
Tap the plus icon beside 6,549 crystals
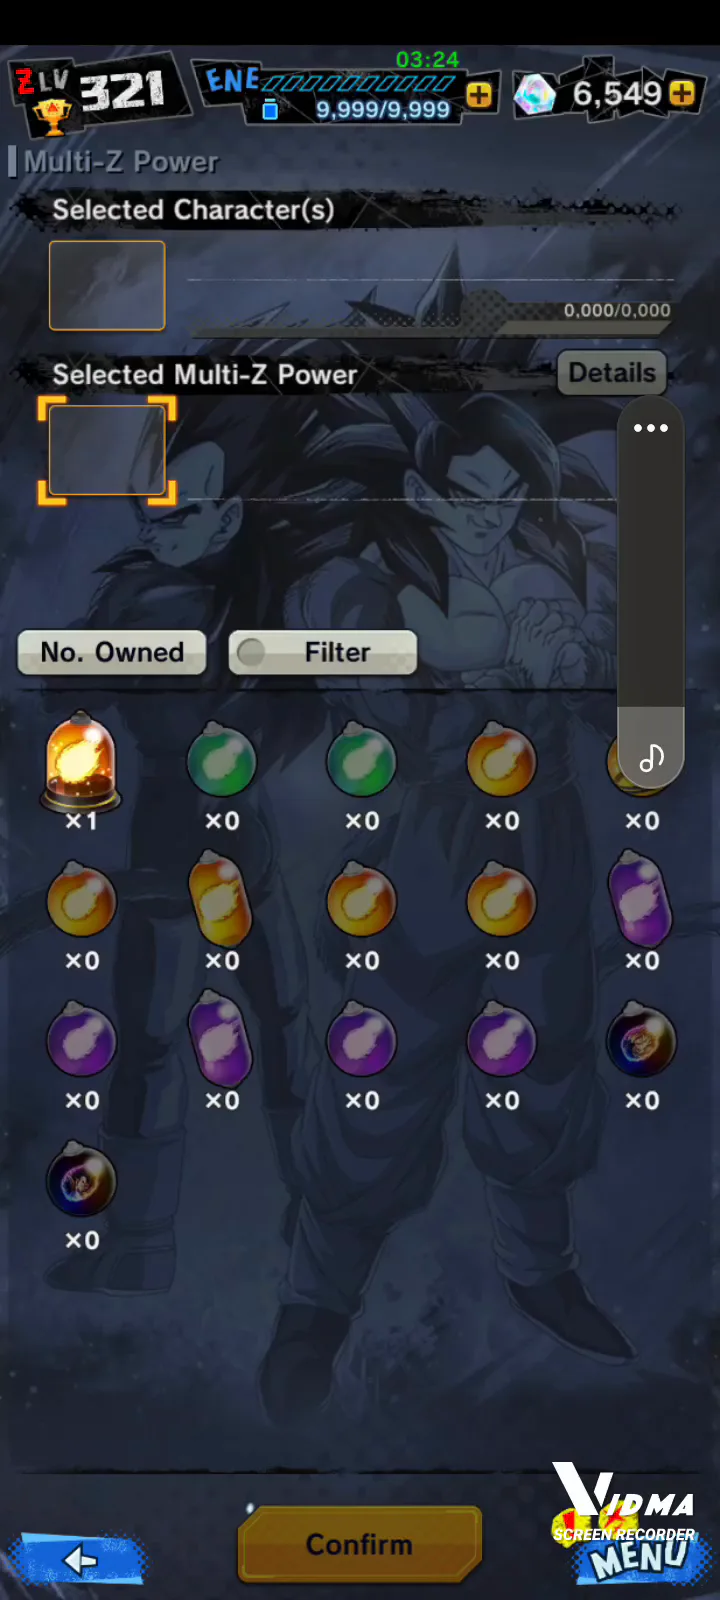pos(682,93)
